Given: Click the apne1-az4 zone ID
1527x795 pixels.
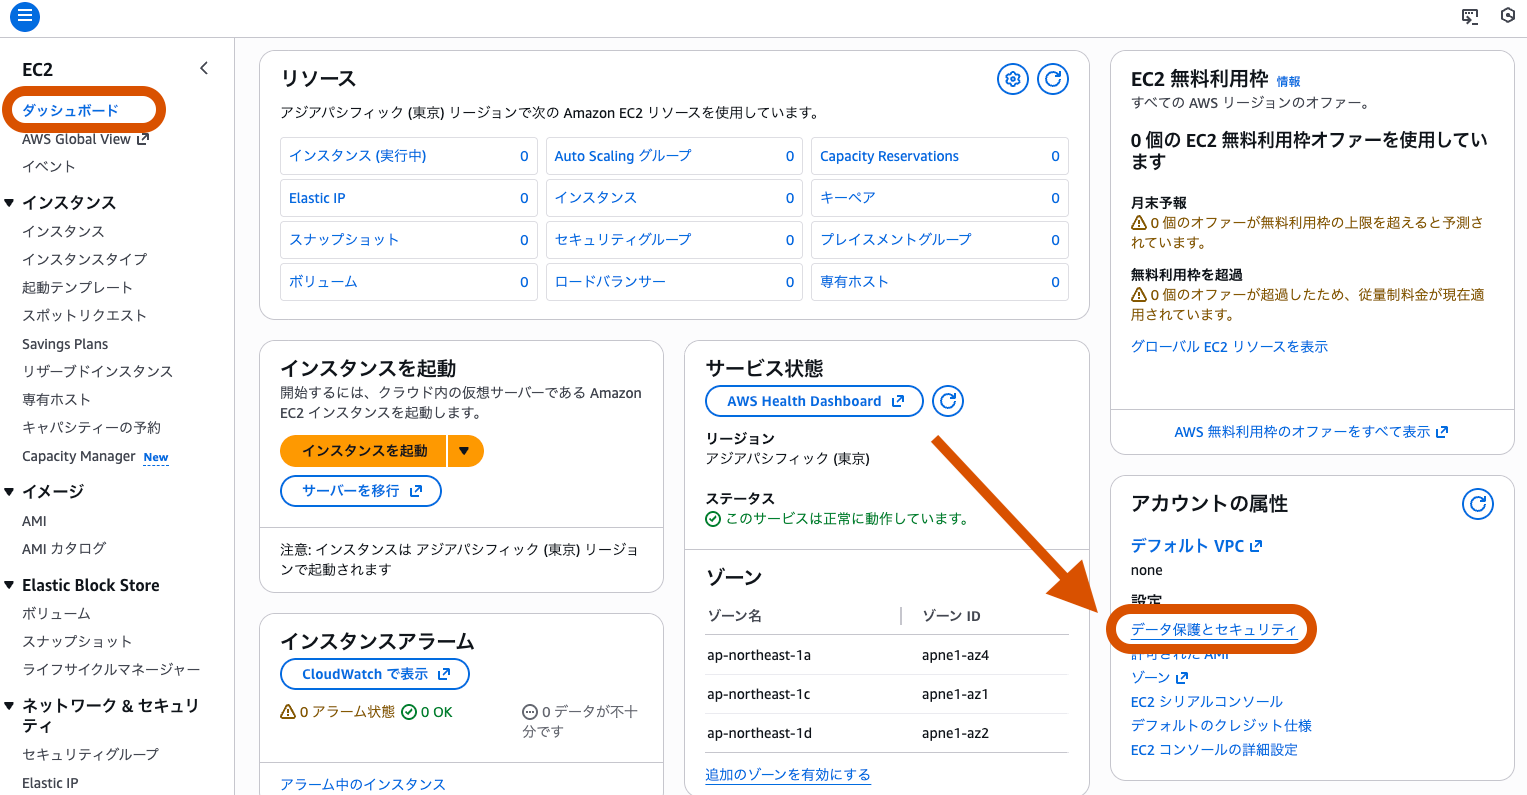Looking at the screenshot, I should 955,656.
